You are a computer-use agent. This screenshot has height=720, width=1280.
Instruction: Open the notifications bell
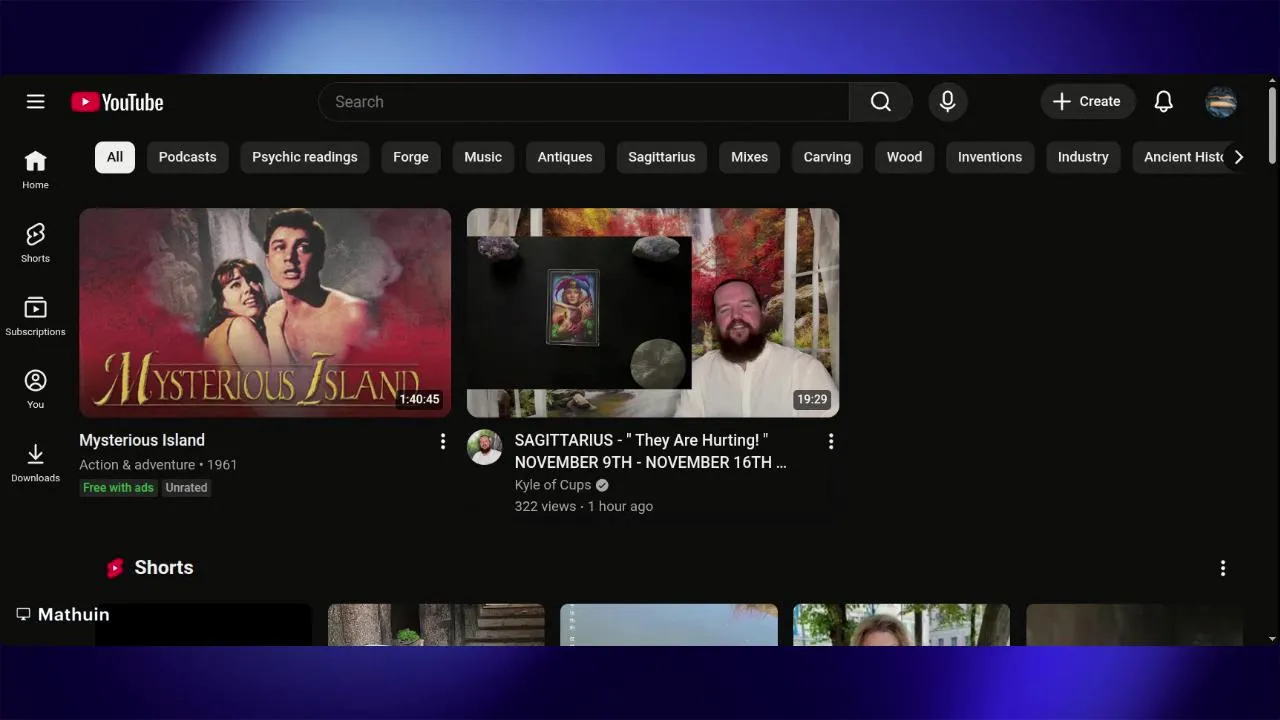[x=1163, y=102]
